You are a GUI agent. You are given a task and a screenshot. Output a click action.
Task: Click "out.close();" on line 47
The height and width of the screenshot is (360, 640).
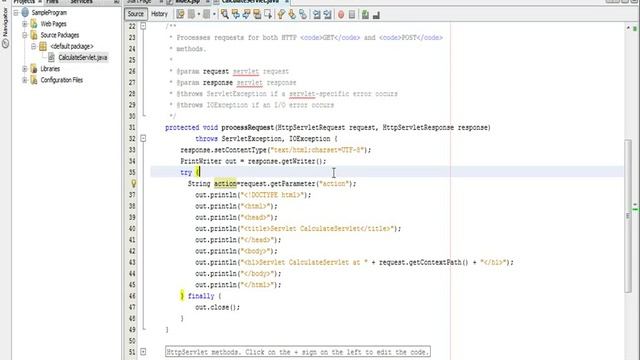[218, 307]
